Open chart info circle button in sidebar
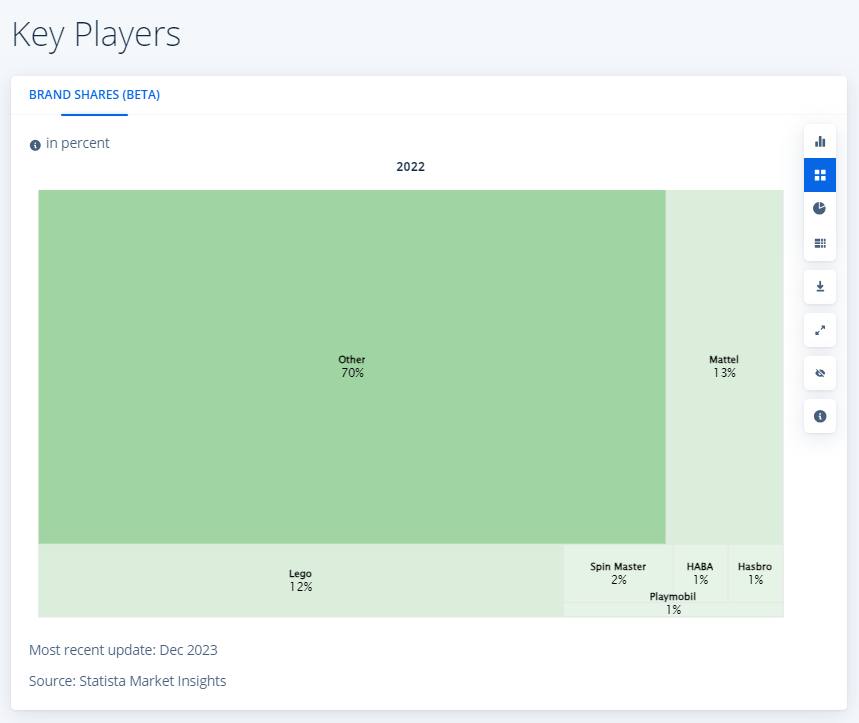Image resolution: width=859 pixels, height=723 pixels. click(x=820, y=416)
